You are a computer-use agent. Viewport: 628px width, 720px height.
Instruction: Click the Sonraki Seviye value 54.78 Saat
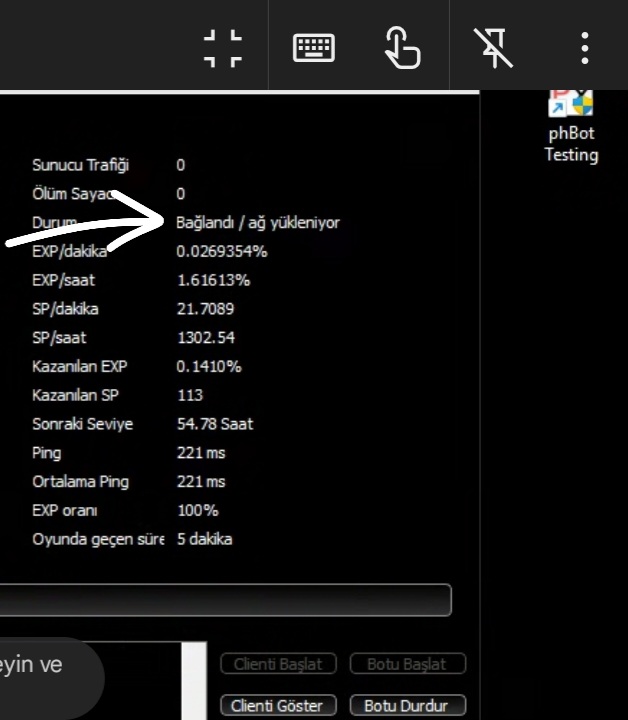(x=215, y=424)
